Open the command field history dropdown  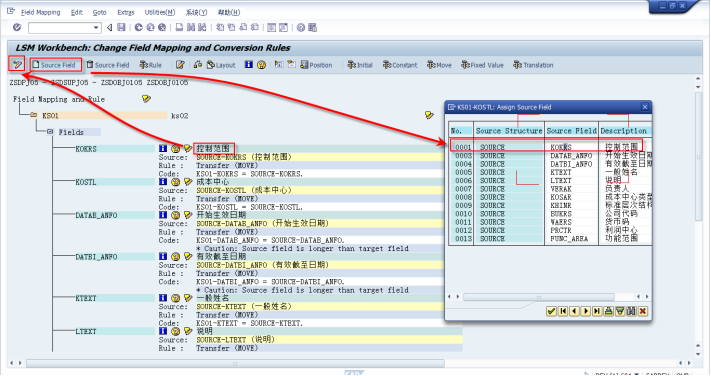(x=96, y=28)
